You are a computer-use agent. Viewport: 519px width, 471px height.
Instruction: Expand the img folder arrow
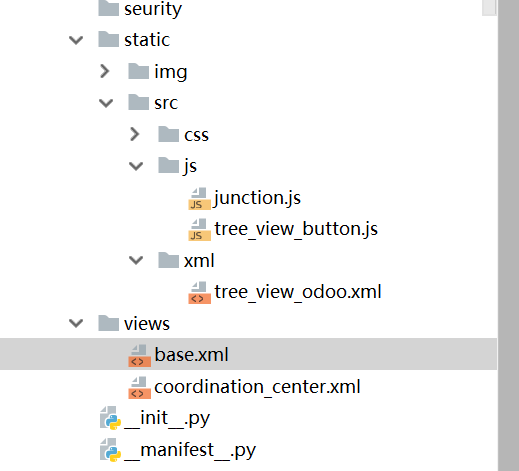point(105,71)
